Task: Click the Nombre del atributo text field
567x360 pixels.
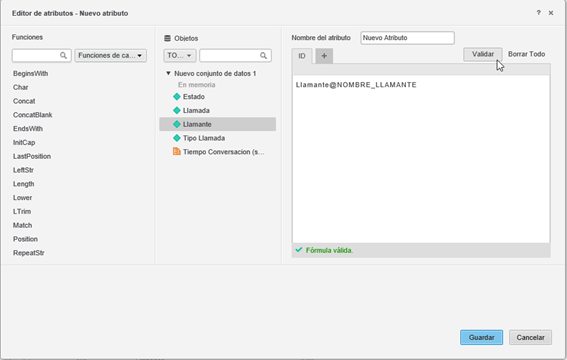Action: (407, 38)
